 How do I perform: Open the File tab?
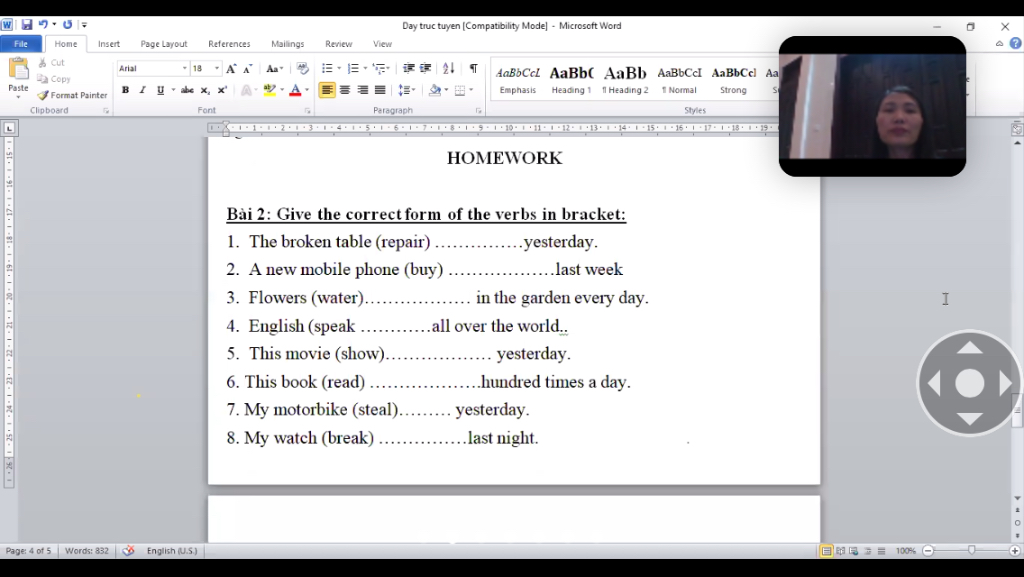(x=21, y=44)
